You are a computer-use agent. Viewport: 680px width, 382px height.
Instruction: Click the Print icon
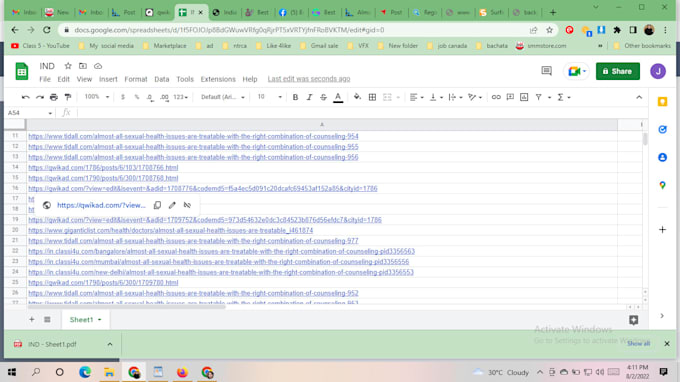54,97
